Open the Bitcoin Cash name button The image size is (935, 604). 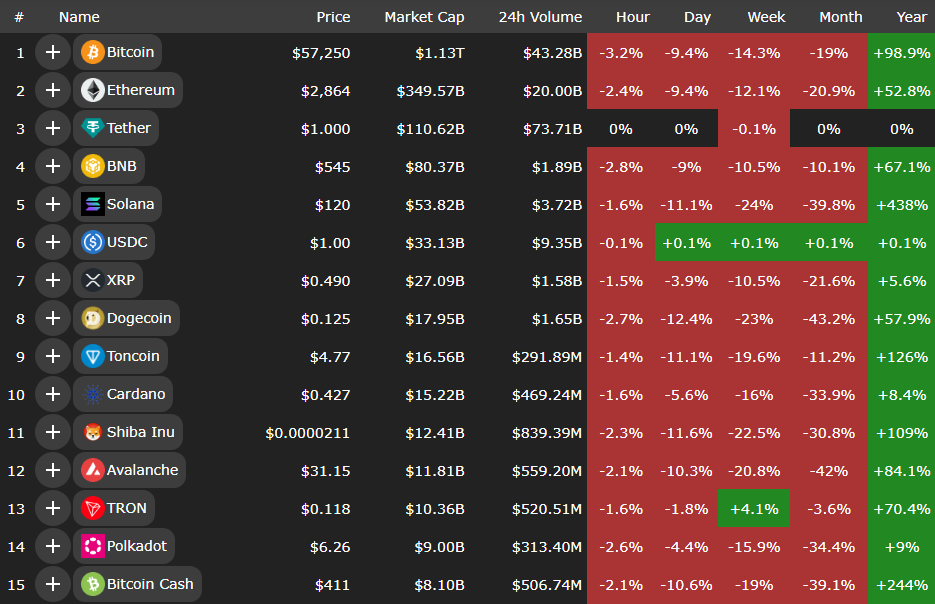(x=150, y=584)
